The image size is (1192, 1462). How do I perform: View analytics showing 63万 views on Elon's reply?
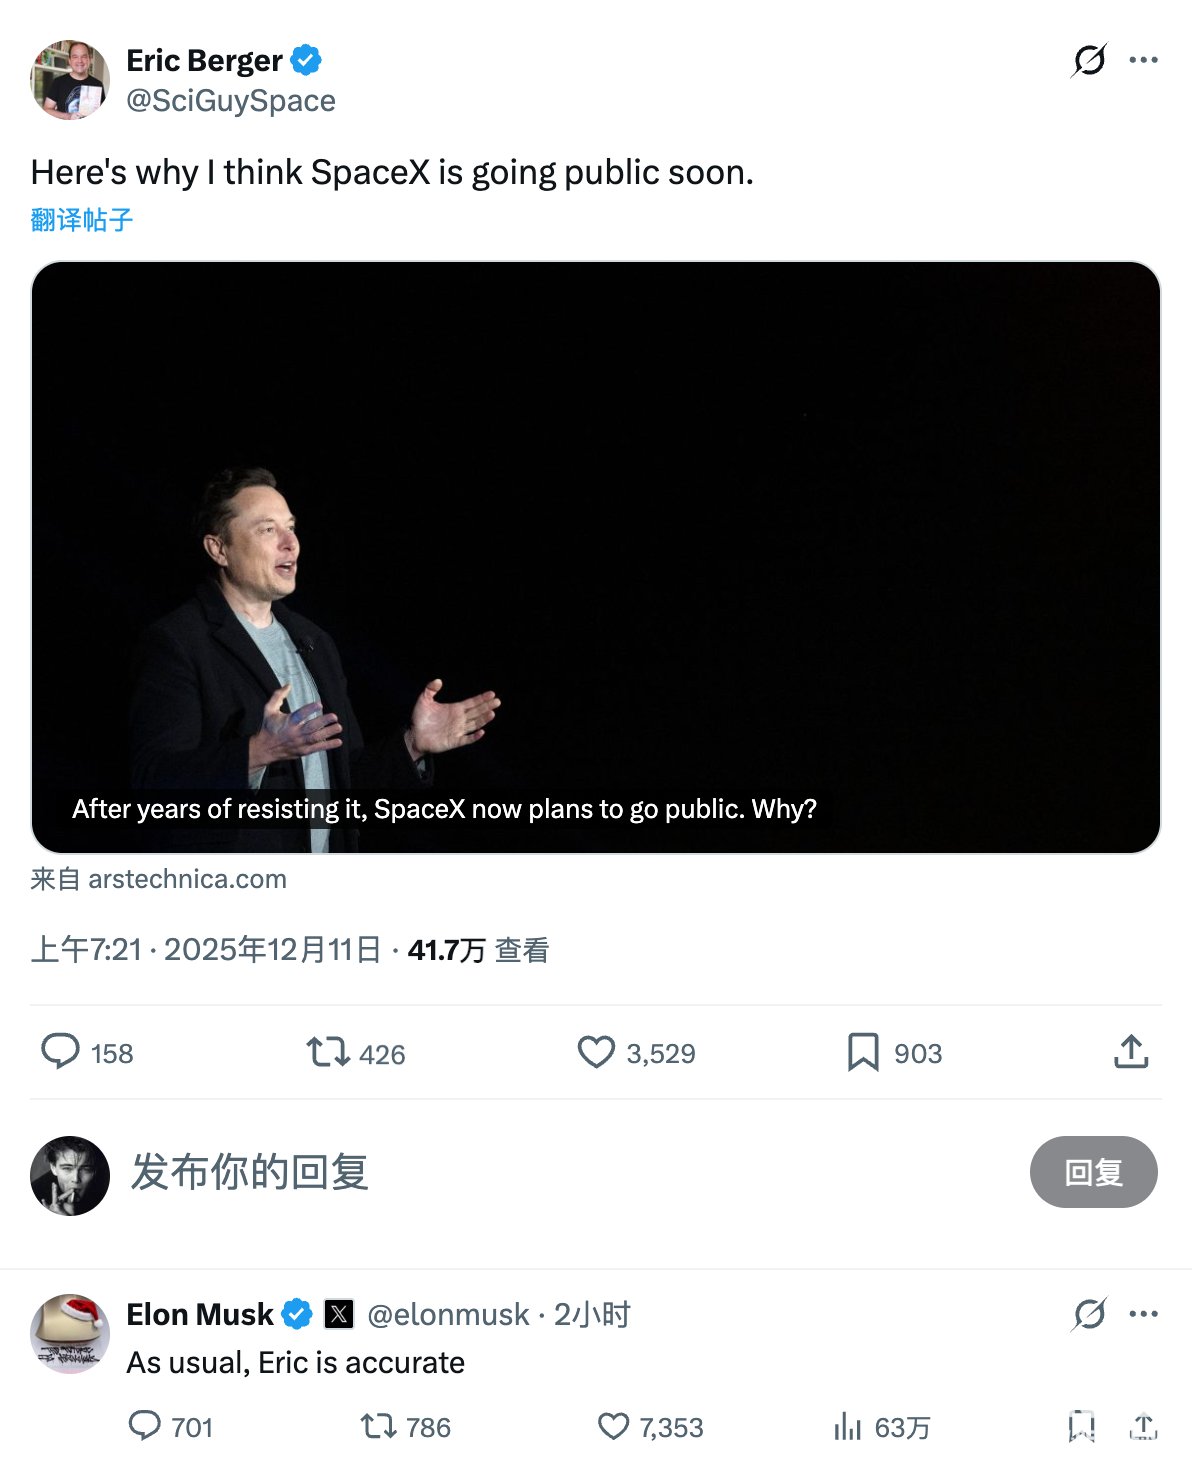click(x=848, y=1426)
